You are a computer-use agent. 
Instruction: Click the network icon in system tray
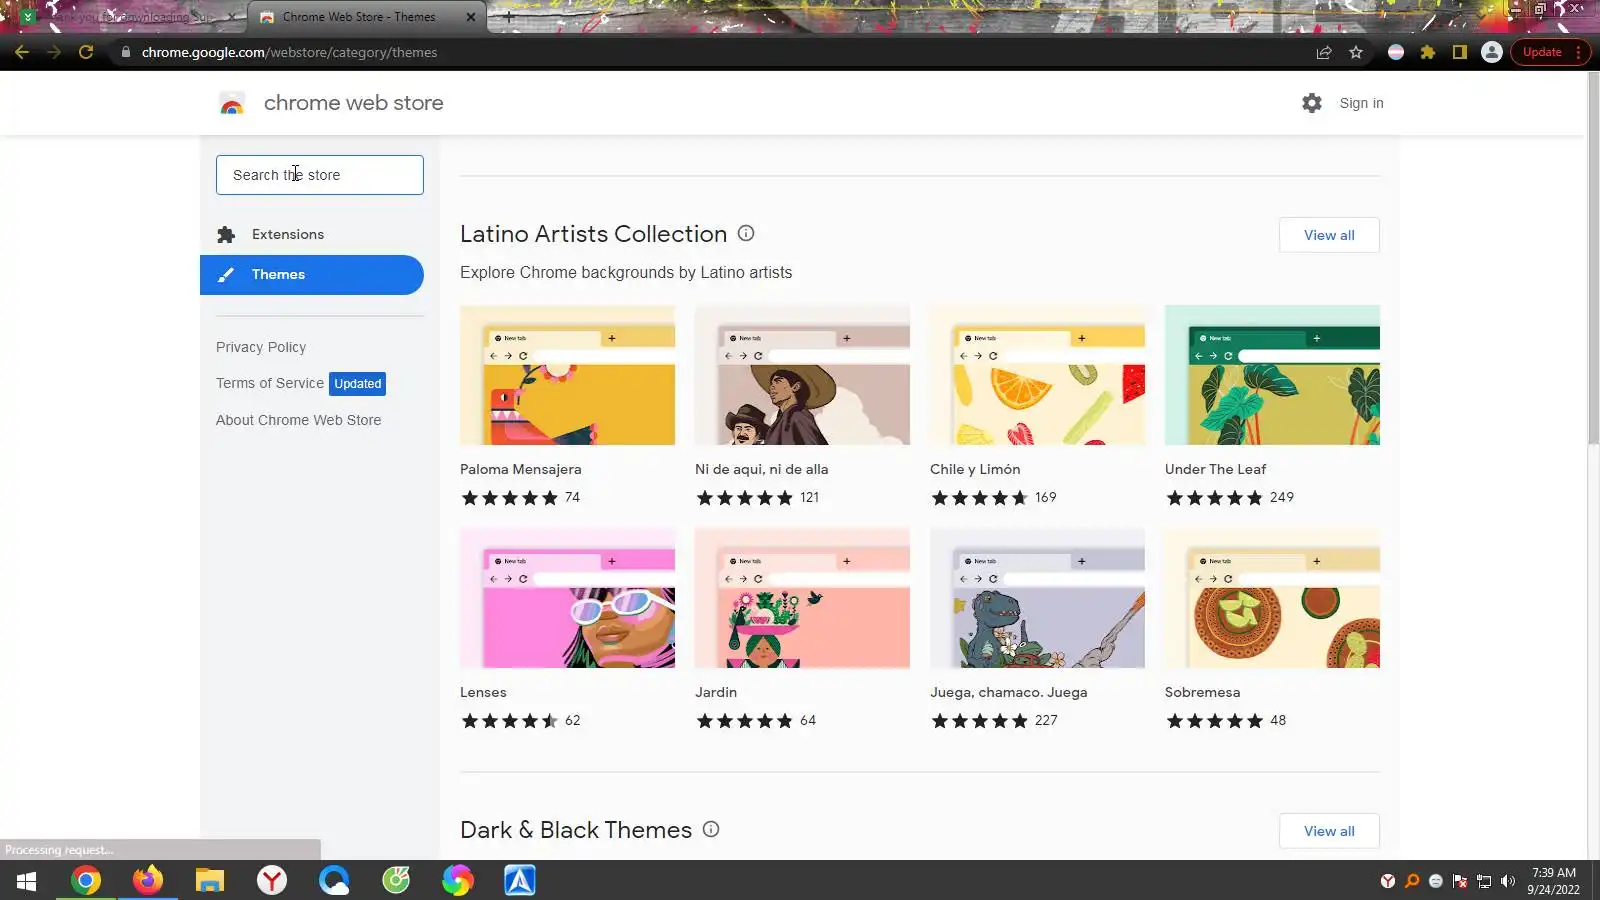(x=1484, y=881)
